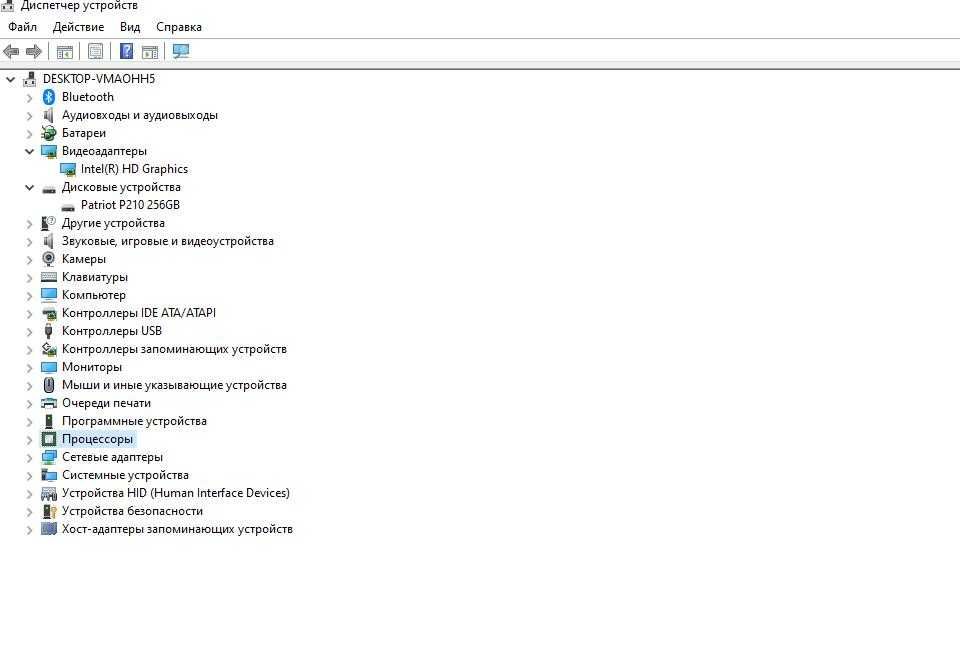Select the DESKTOP-VMAOHH5 label
Viewport: 960px width, 667px height.
pos(99,79)
